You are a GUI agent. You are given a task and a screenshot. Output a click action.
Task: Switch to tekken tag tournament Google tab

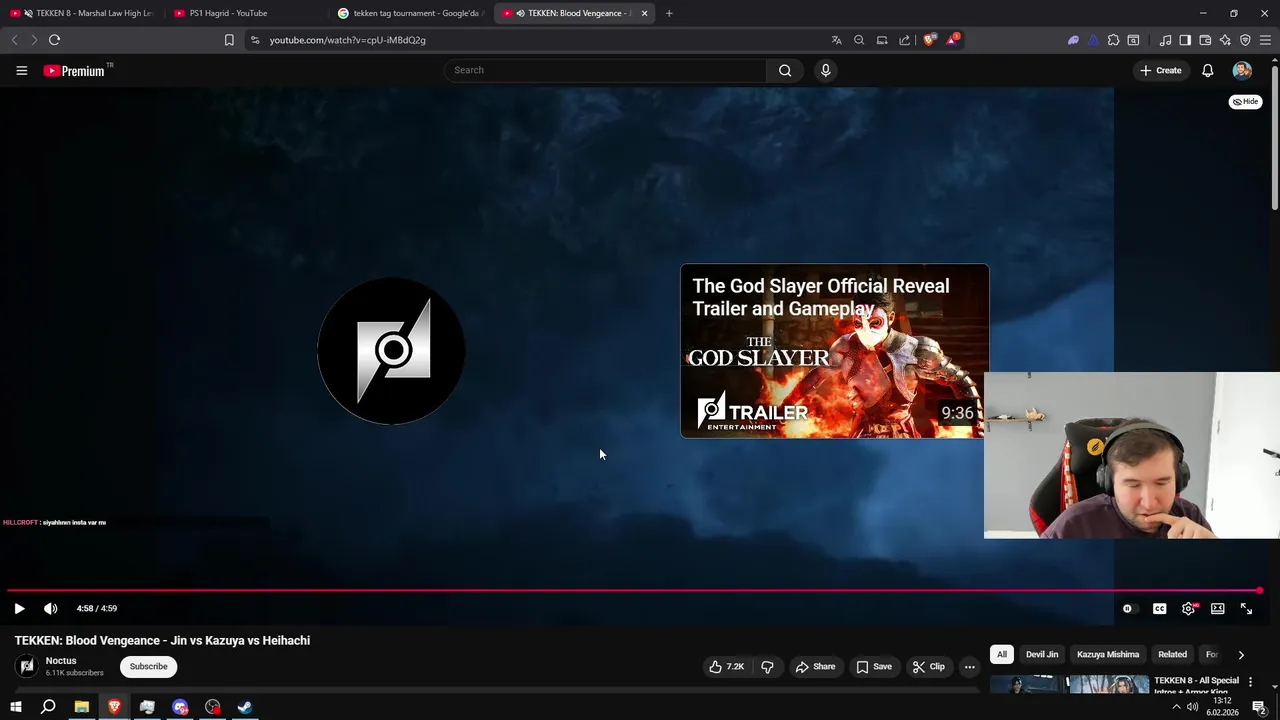tap(409, 13)
